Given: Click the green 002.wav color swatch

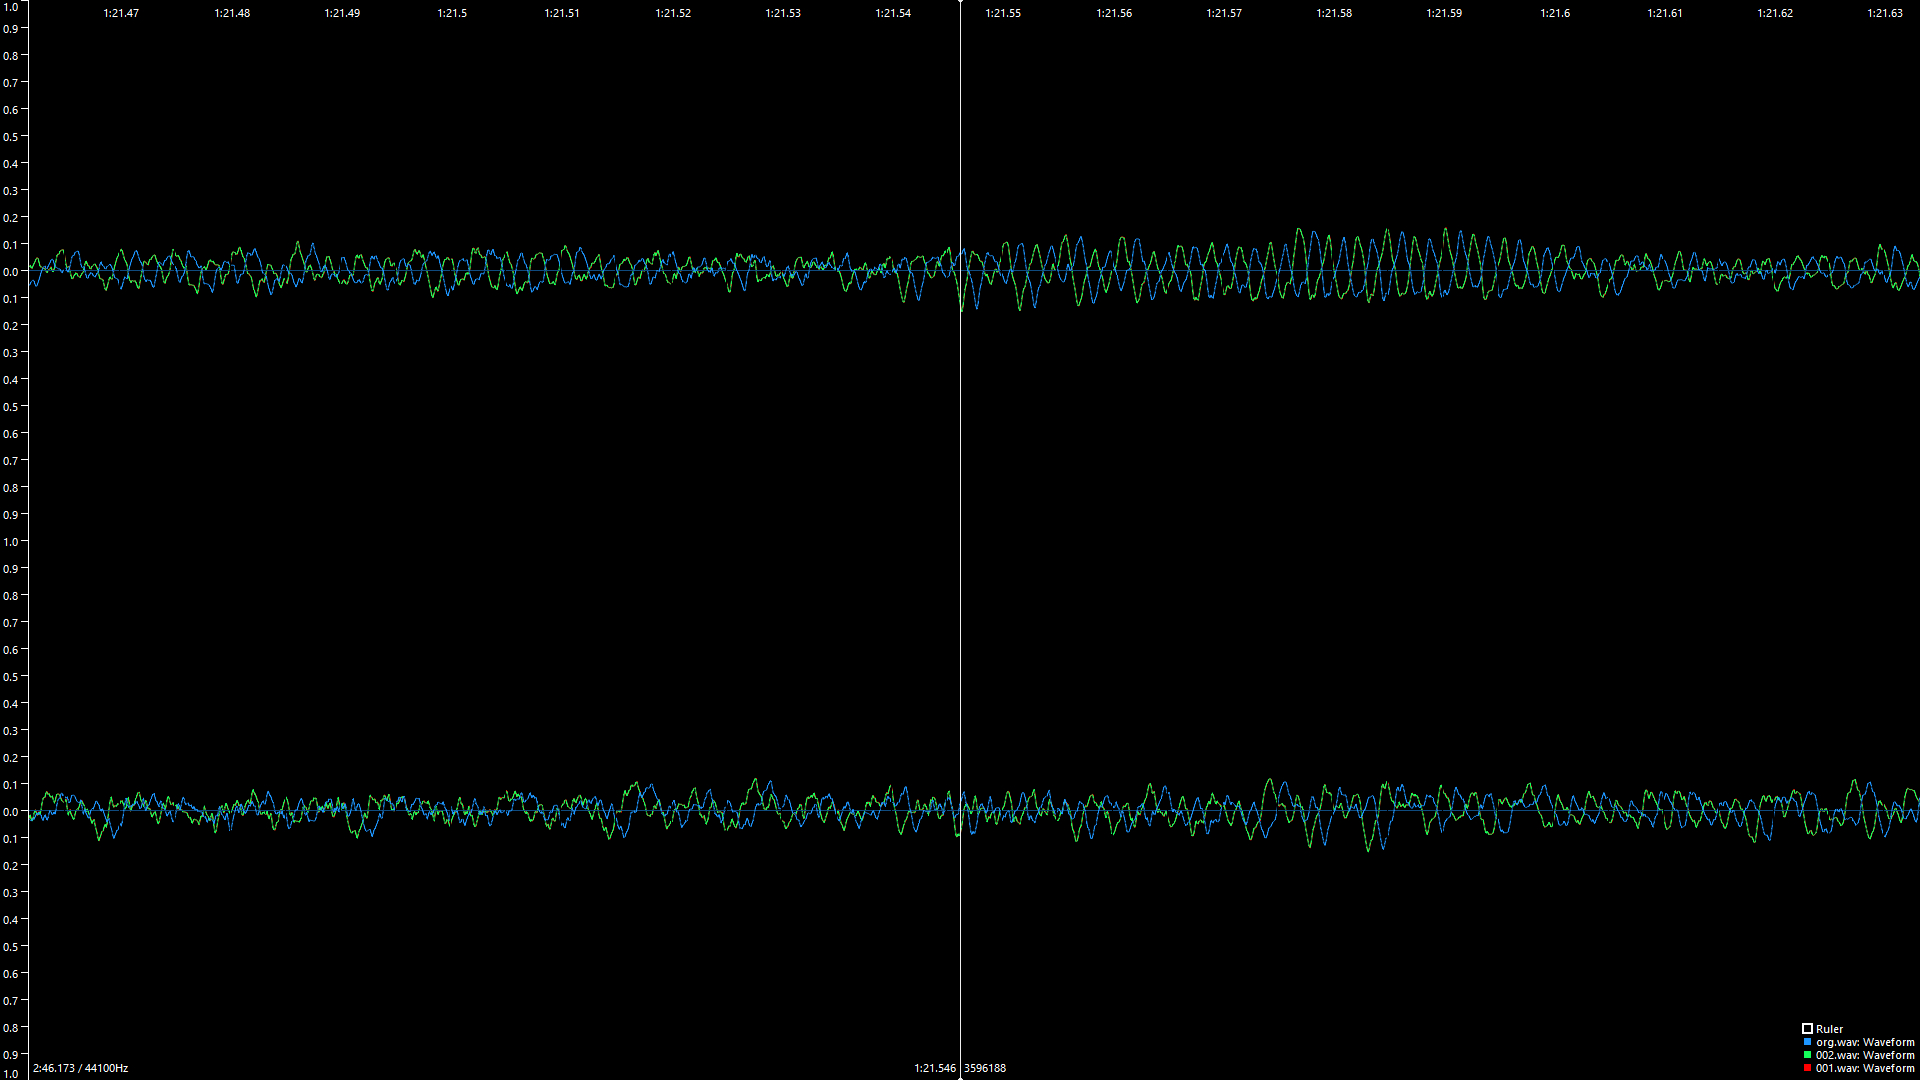Looking at the screenshot, I should coord(1807,1055).
